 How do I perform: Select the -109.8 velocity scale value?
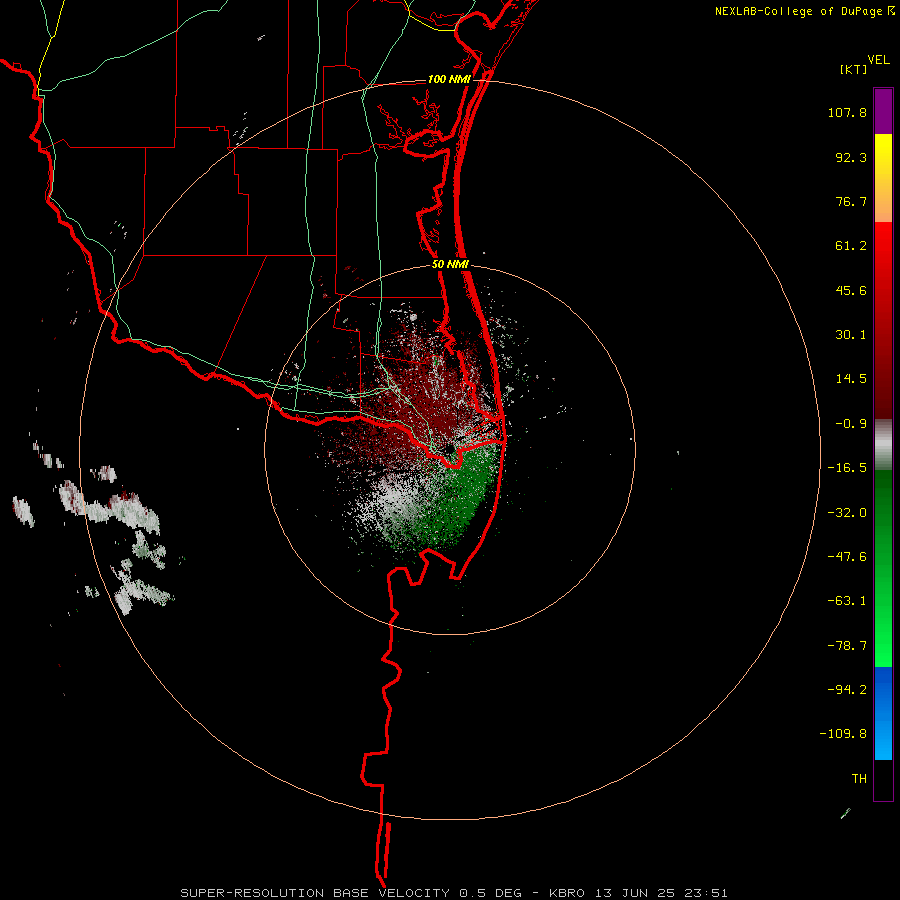[x=843, y=734]
